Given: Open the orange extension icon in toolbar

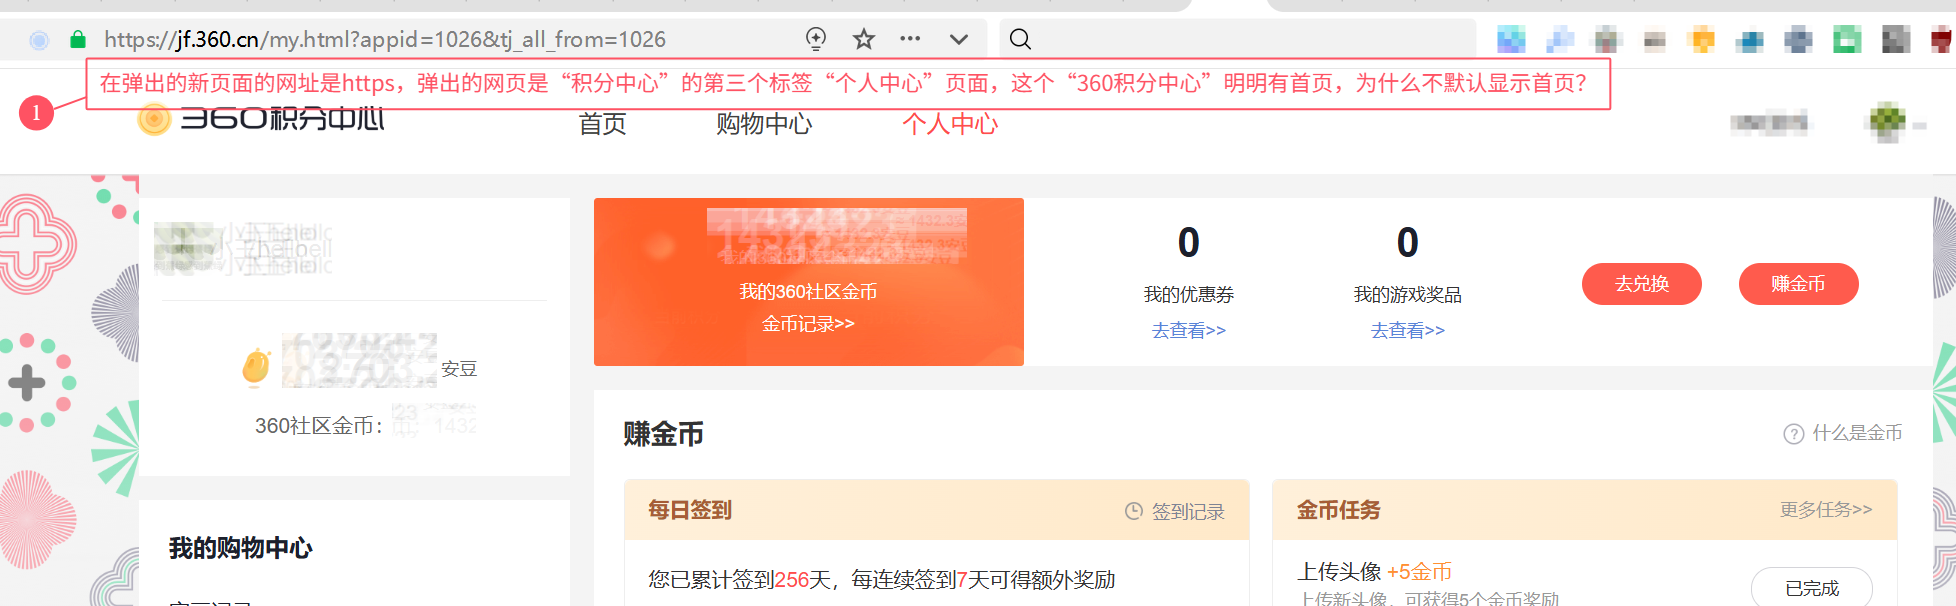Looking at the screenshot, I should click(1701, 40).
